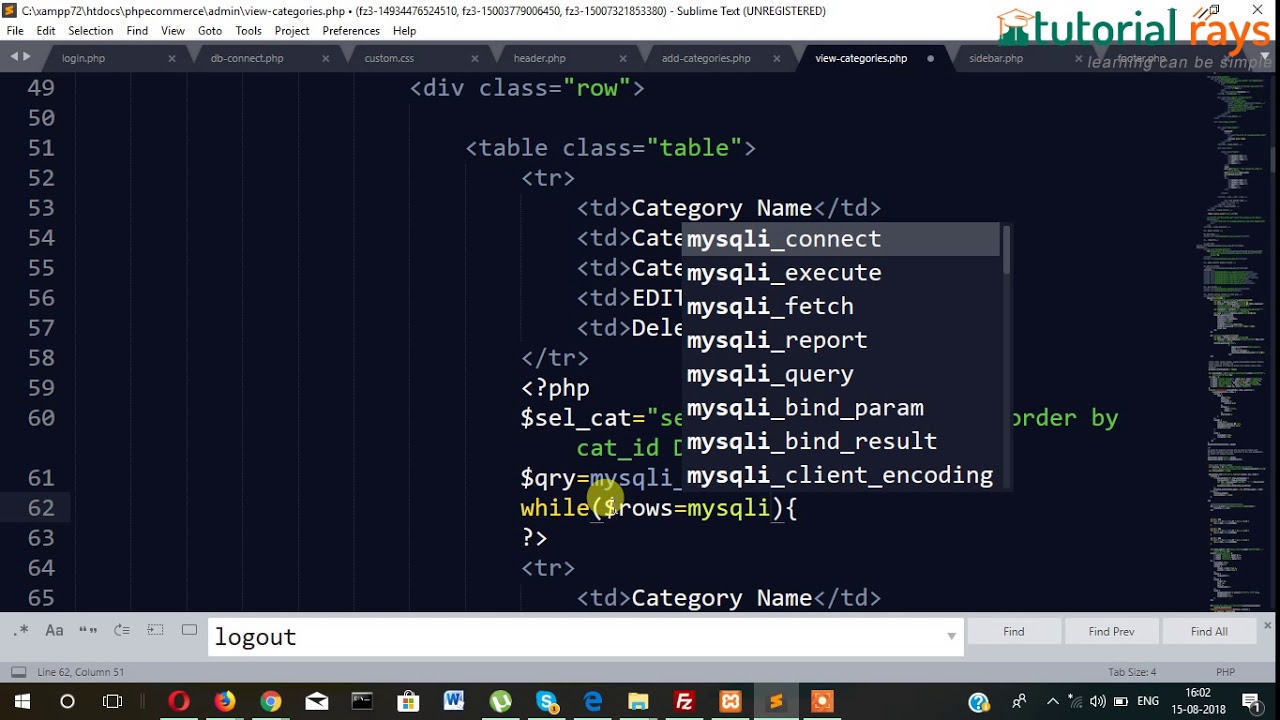Screen dimensions: 1280x720
Task: Change PHP syntax in status bar
Action: [1225, 672]
